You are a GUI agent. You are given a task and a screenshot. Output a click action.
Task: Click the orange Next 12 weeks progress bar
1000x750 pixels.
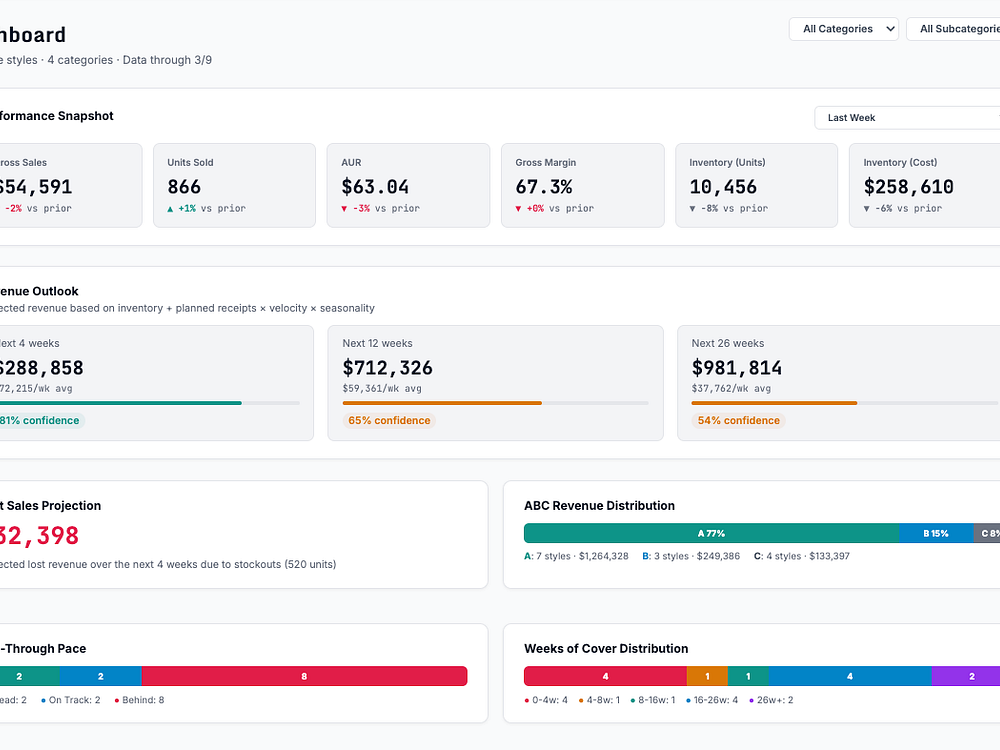click(442, 403)
